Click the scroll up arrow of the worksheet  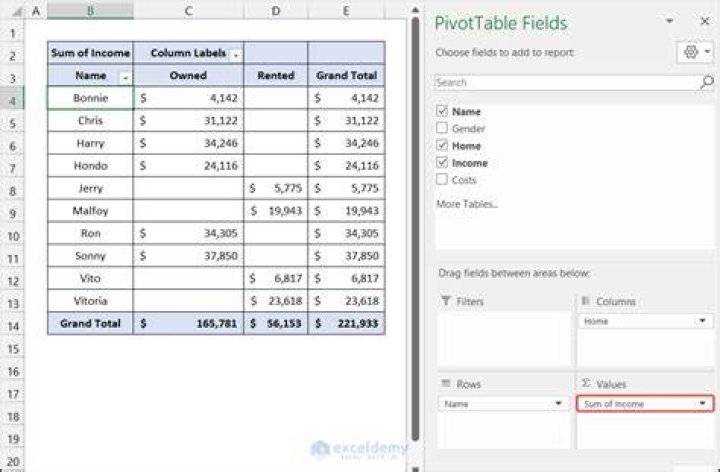(415, 10)
